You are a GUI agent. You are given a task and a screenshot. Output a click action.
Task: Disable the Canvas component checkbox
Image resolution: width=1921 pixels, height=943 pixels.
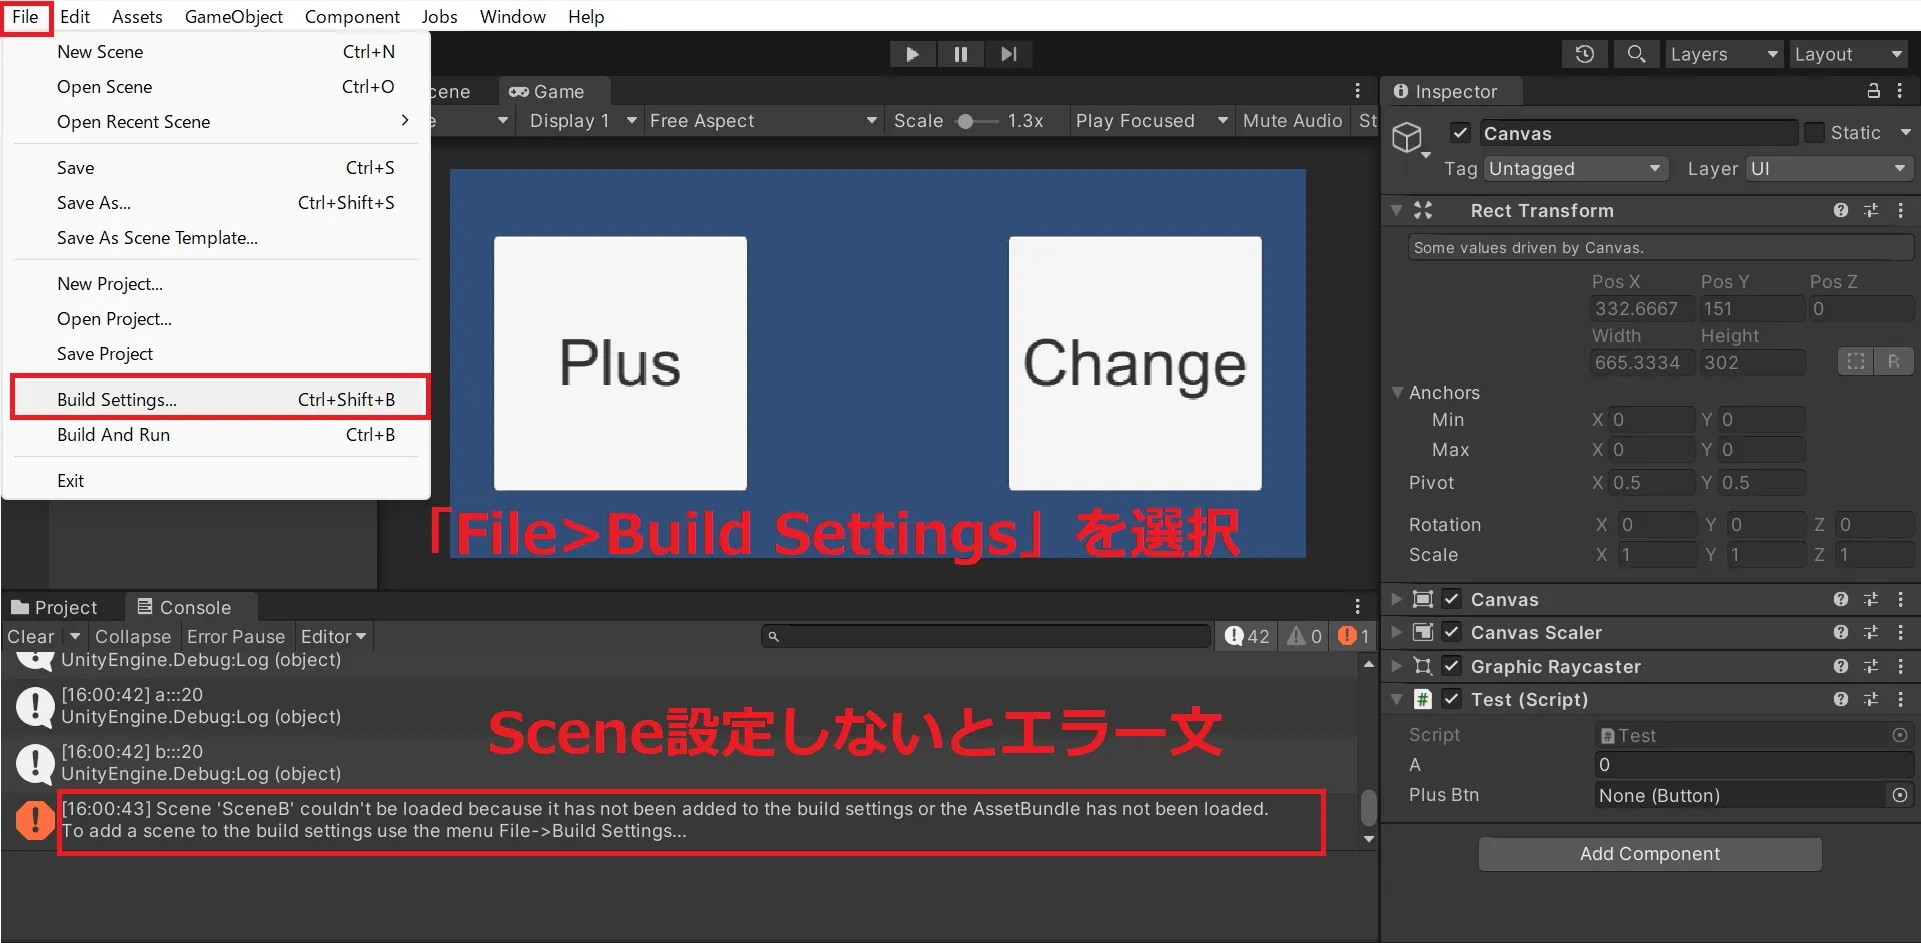[x=1452, y=599]
